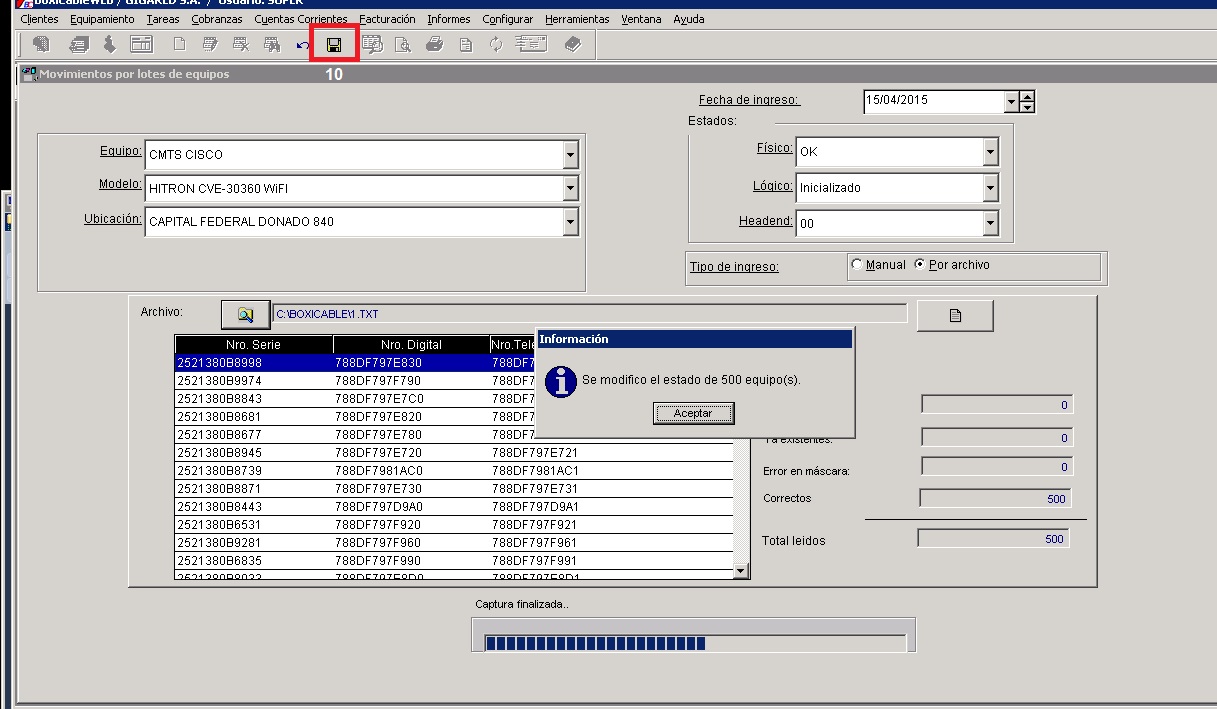This screenshot has height=709, width=1217.
Task: Open the Lógico state dropdown
Action: (x=990, y=187)
